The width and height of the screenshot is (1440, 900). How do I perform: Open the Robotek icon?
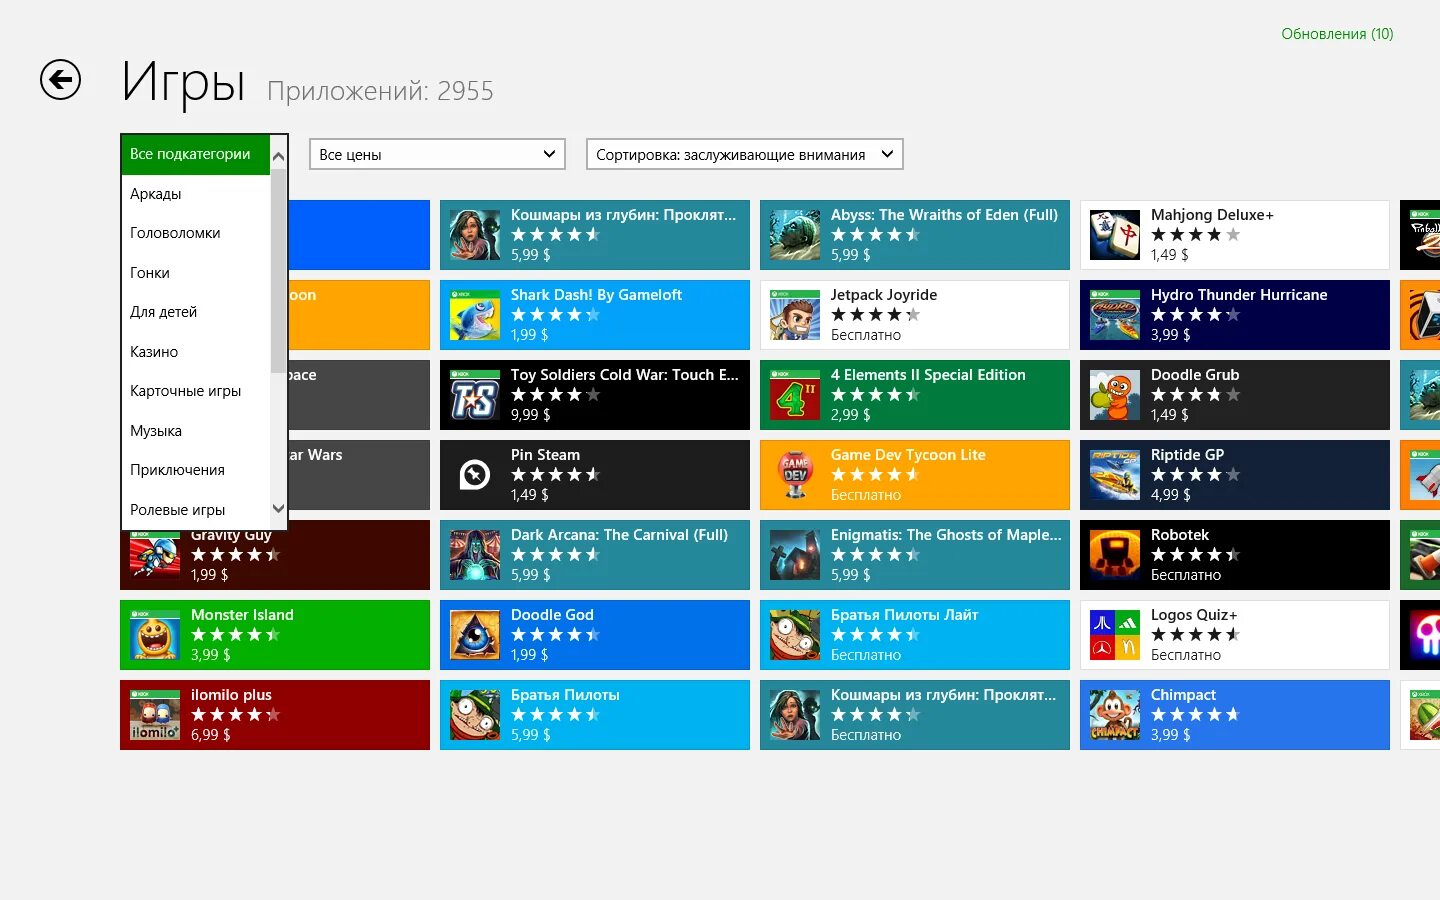[1115, 555]
